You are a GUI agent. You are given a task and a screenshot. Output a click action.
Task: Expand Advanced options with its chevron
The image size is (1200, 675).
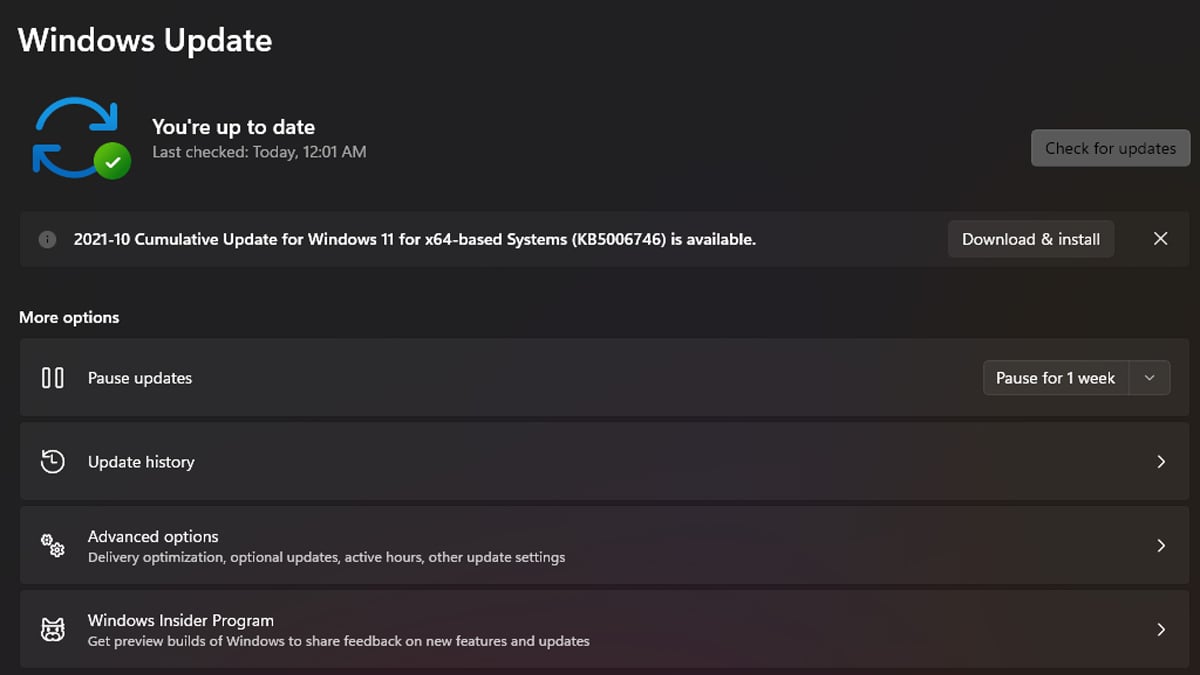(1161, 546)
